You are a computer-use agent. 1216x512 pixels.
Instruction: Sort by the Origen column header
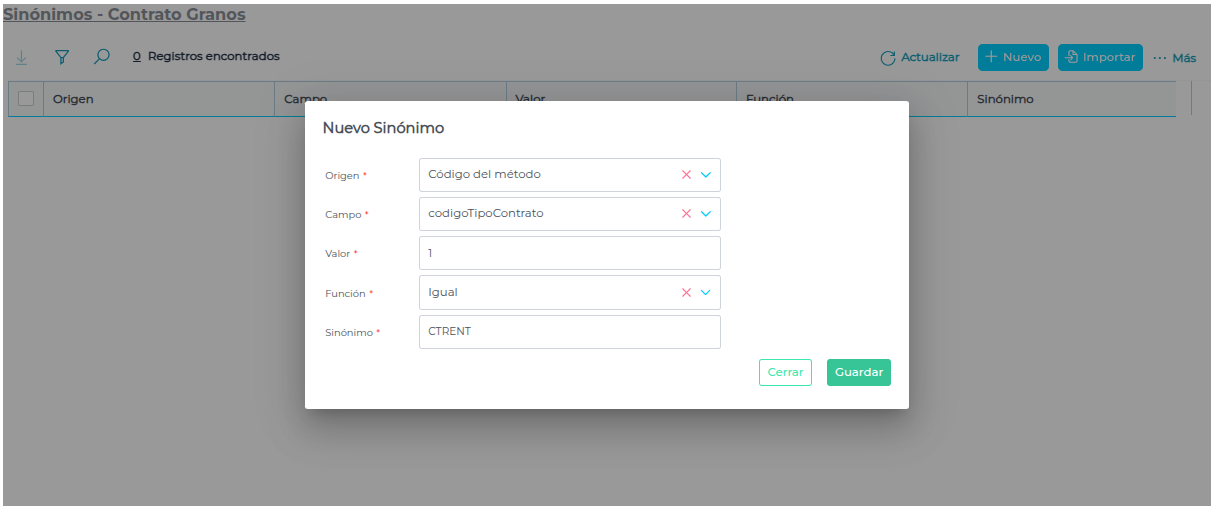pos(73,100)
